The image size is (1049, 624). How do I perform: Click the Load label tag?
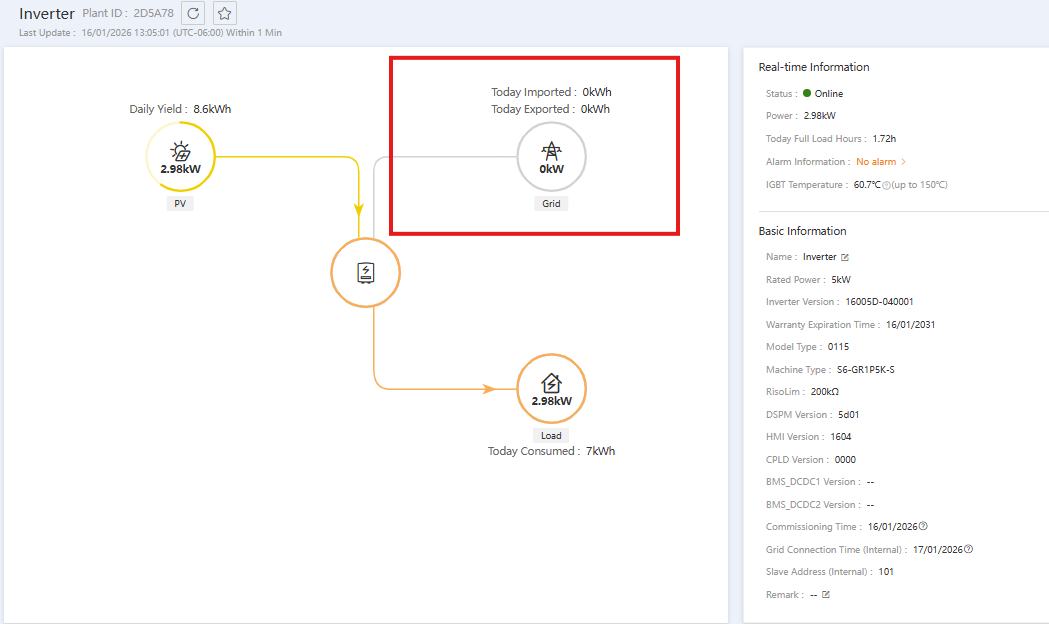[x=551, y=435]
